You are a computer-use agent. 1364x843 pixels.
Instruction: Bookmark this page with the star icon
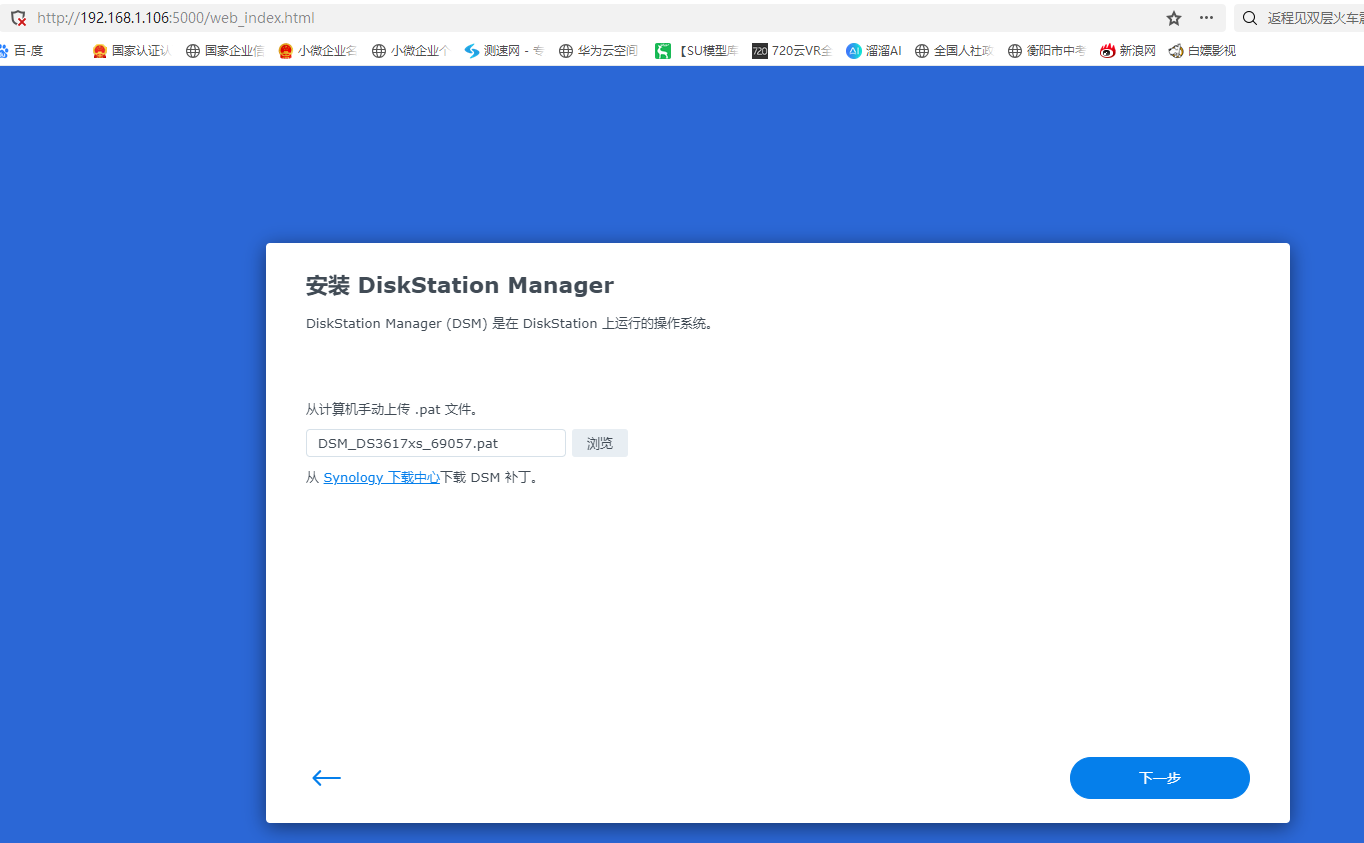1174,18
